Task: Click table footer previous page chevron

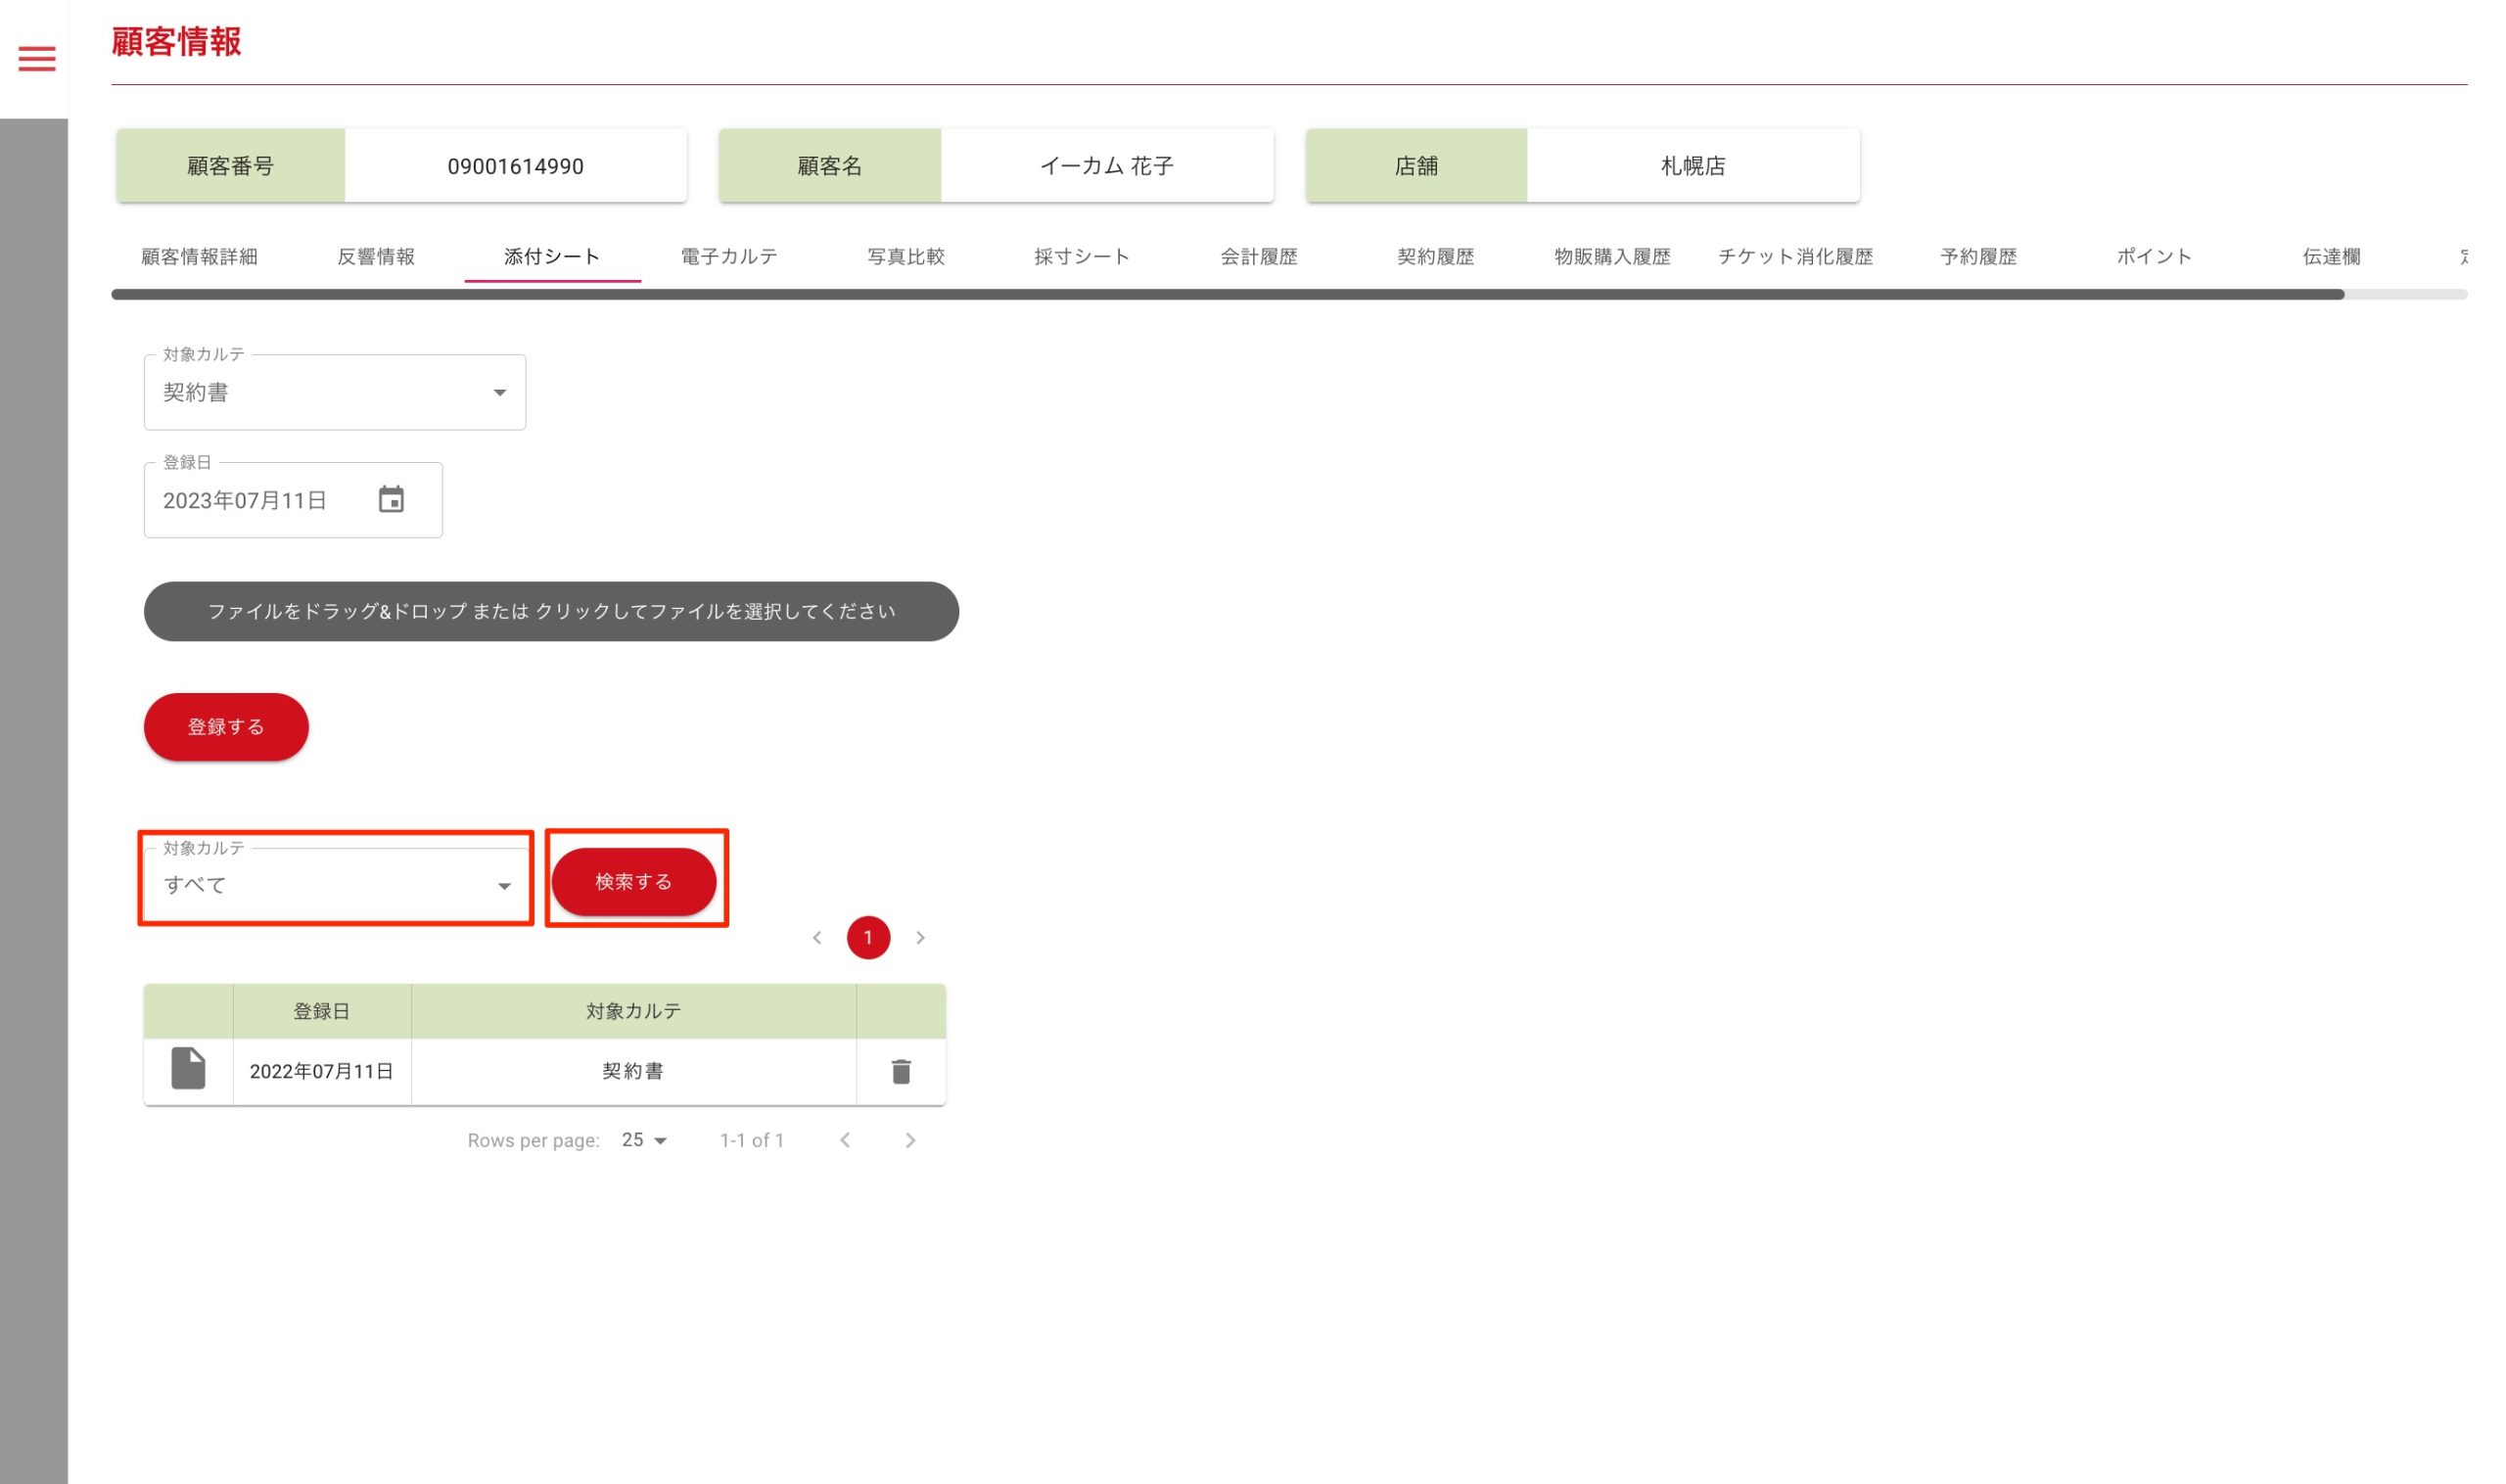Action: tap(845, 1140)
